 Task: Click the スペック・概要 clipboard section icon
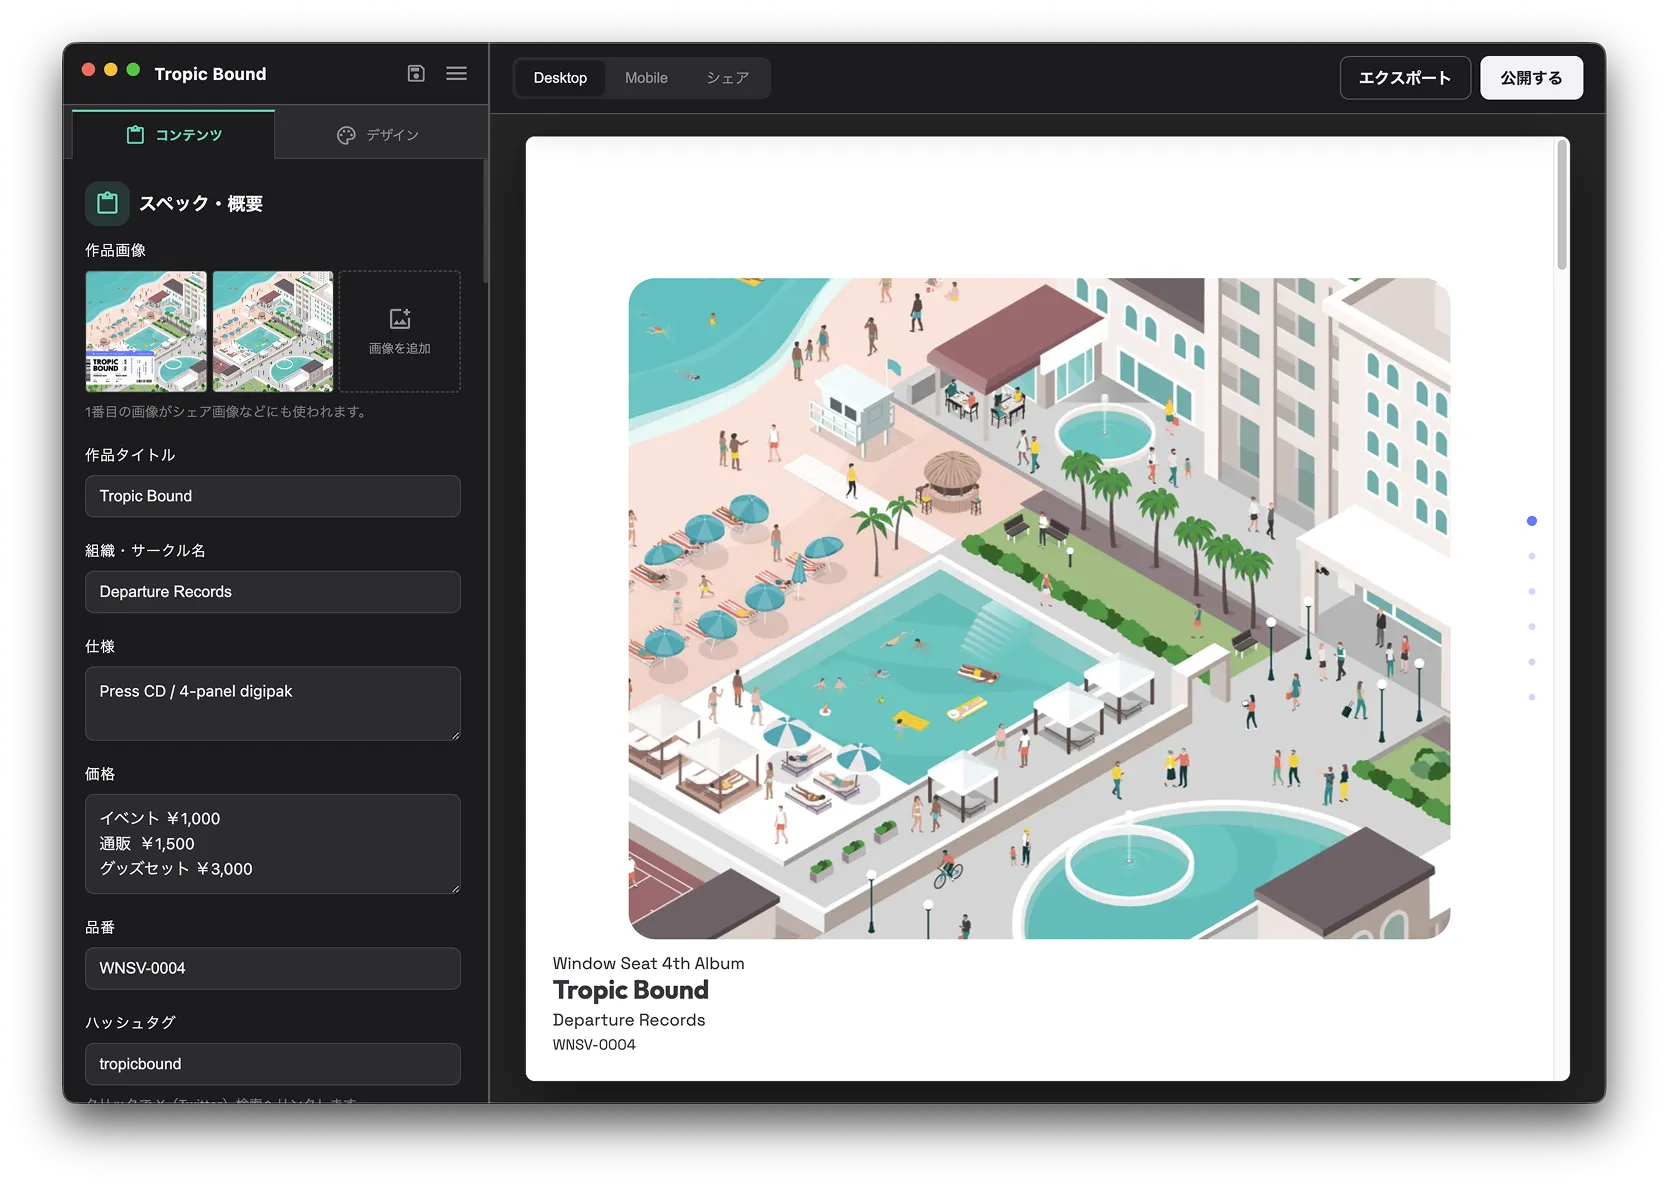[x=107, y=203]
